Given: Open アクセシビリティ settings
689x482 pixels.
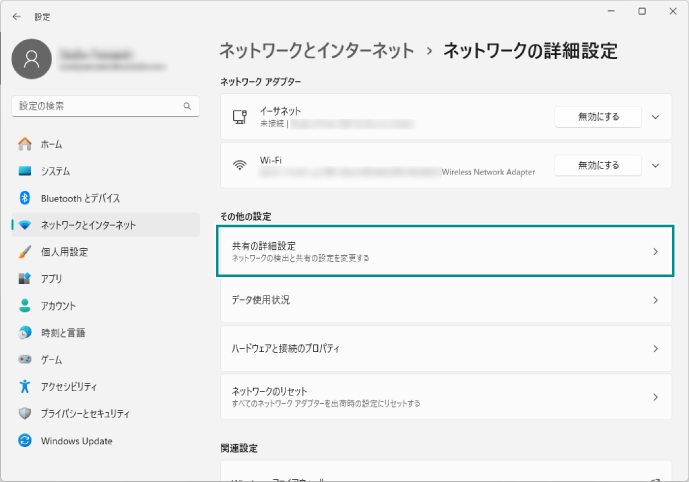Looking at the screenshot, I should [x=68, y=386].
